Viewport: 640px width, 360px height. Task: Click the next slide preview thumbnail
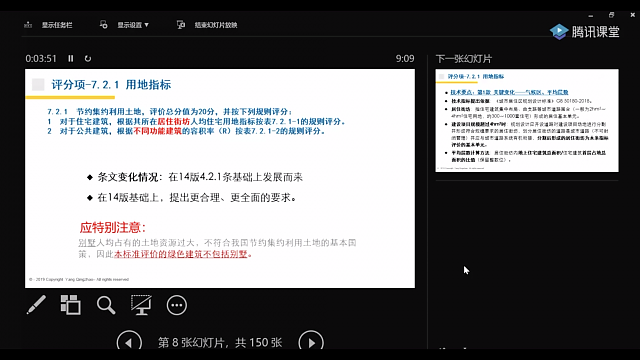[x=527, y=120]
